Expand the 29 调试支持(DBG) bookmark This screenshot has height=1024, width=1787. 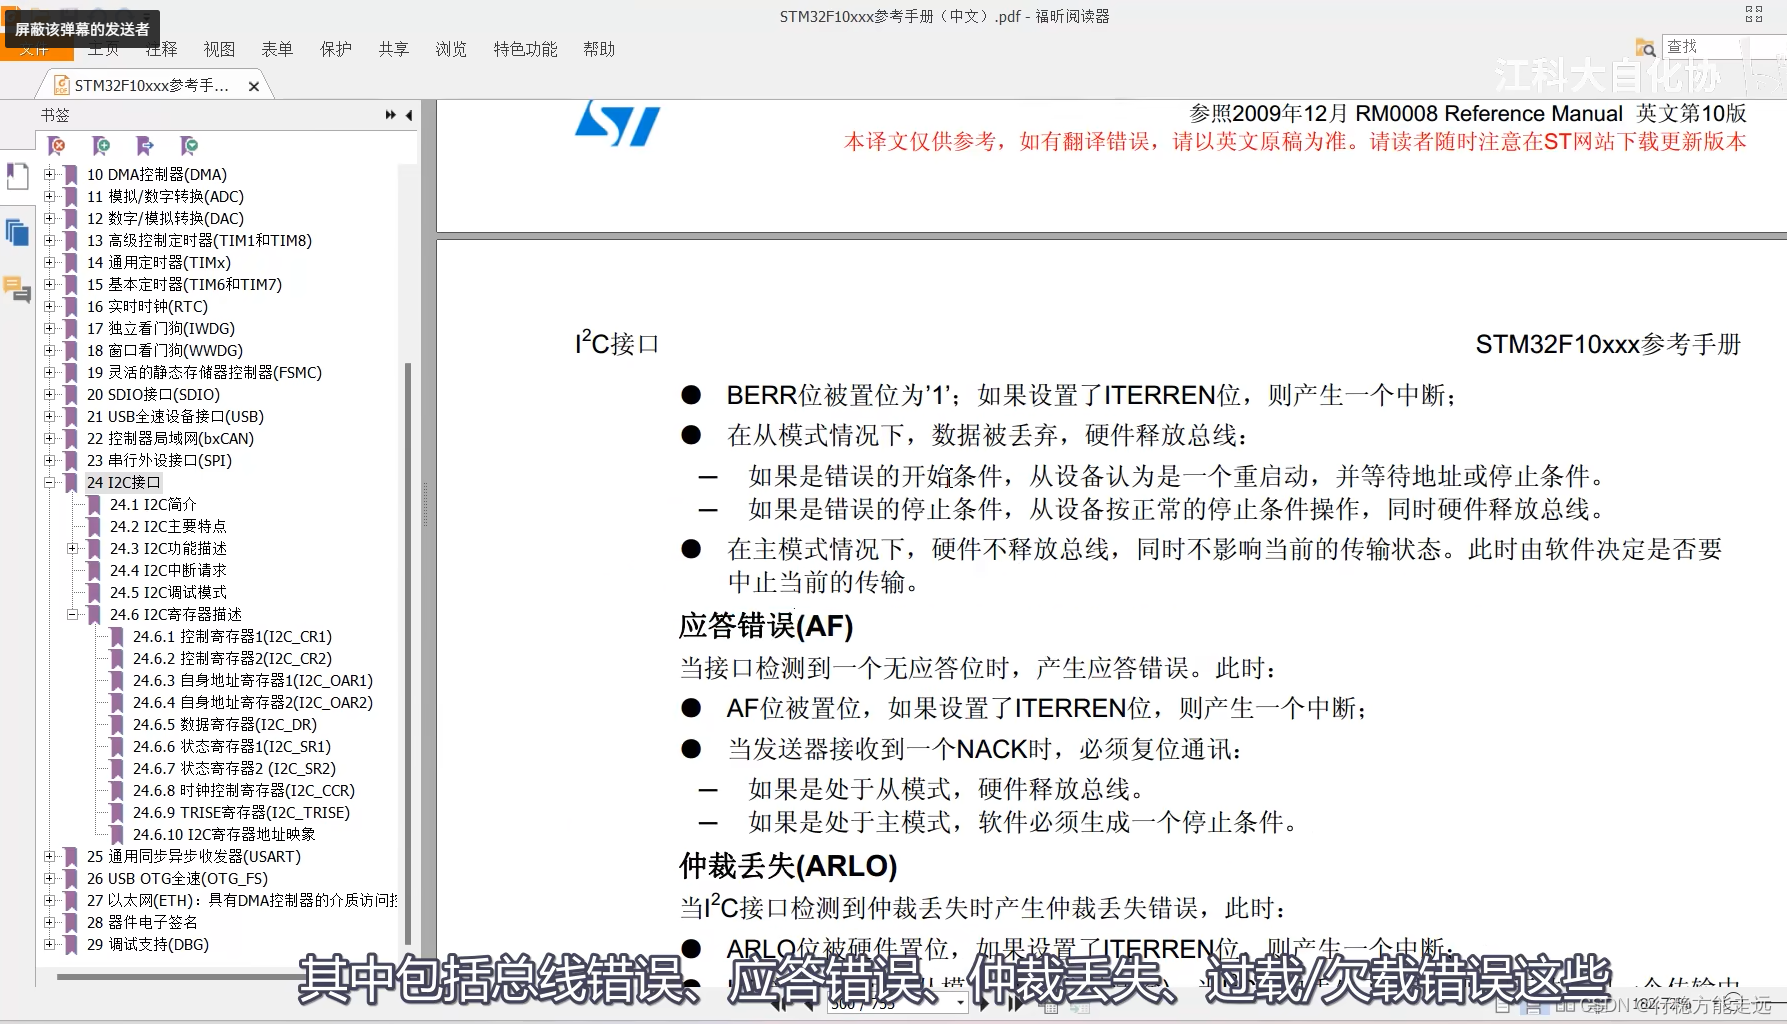(x=49, y=944)
